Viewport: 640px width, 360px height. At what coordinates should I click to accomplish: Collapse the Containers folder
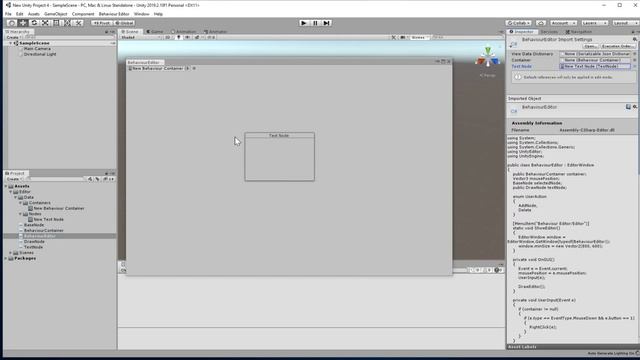20,203
